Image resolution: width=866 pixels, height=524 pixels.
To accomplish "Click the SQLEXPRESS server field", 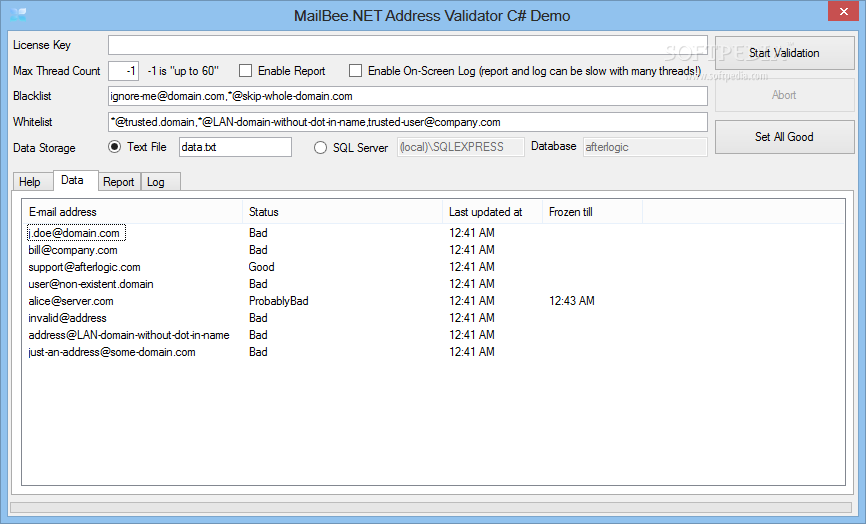I will [x=461, y=147].
